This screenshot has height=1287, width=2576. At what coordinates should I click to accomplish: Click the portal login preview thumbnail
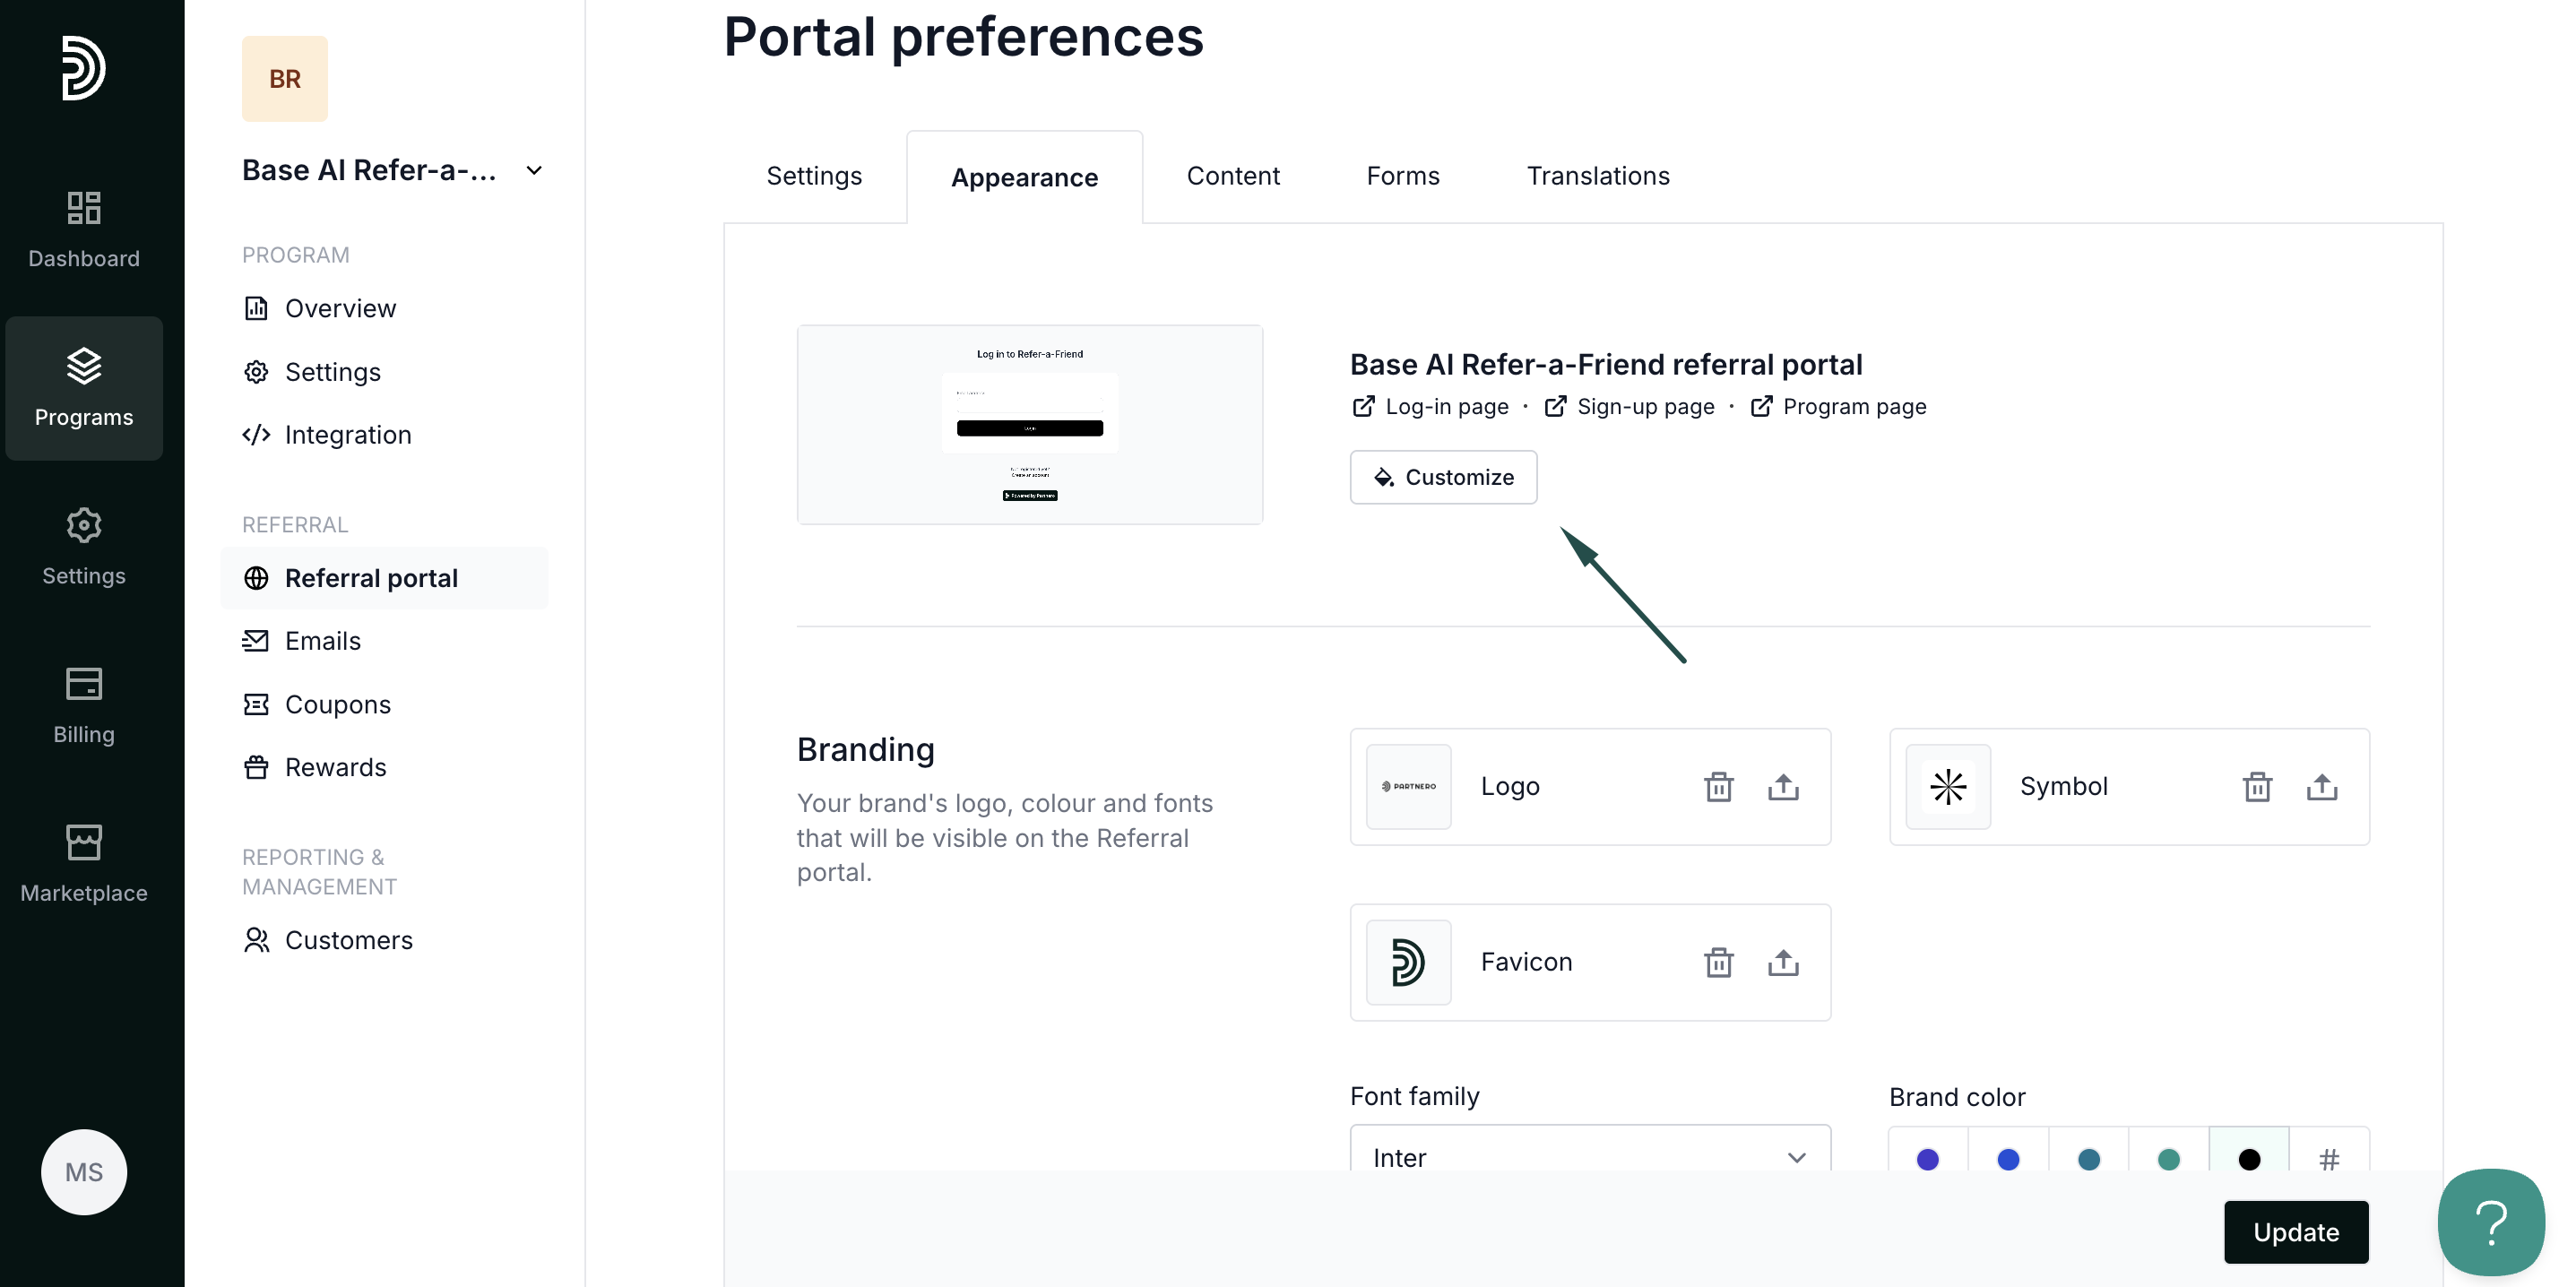[x=1029, y=424]
